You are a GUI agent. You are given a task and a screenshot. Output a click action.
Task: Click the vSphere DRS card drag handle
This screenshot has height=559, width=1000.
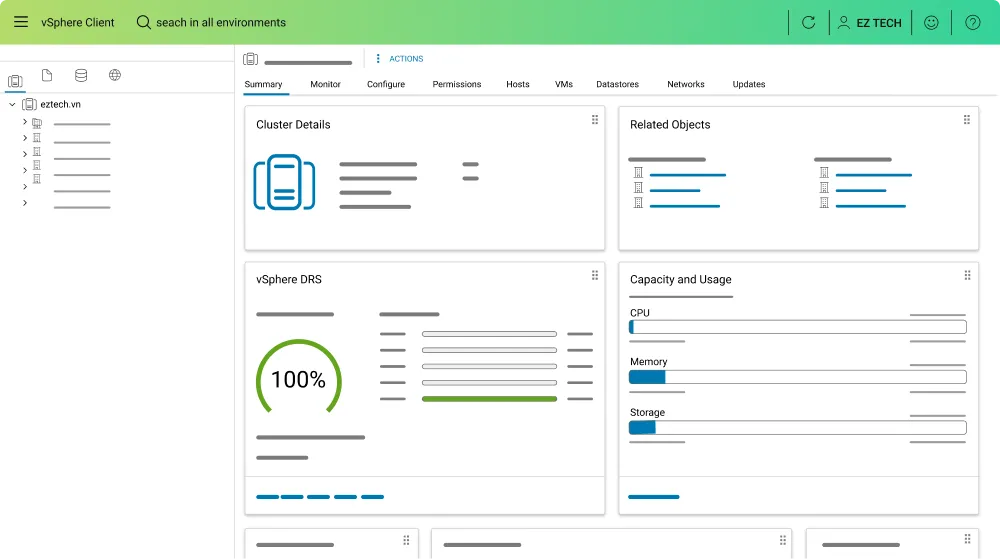[595, 275]
